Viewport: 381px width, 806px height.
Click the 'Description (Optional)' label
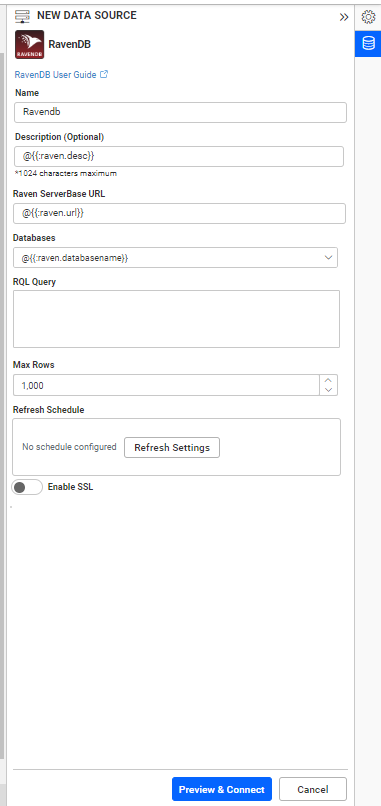(x=60, y=137)
